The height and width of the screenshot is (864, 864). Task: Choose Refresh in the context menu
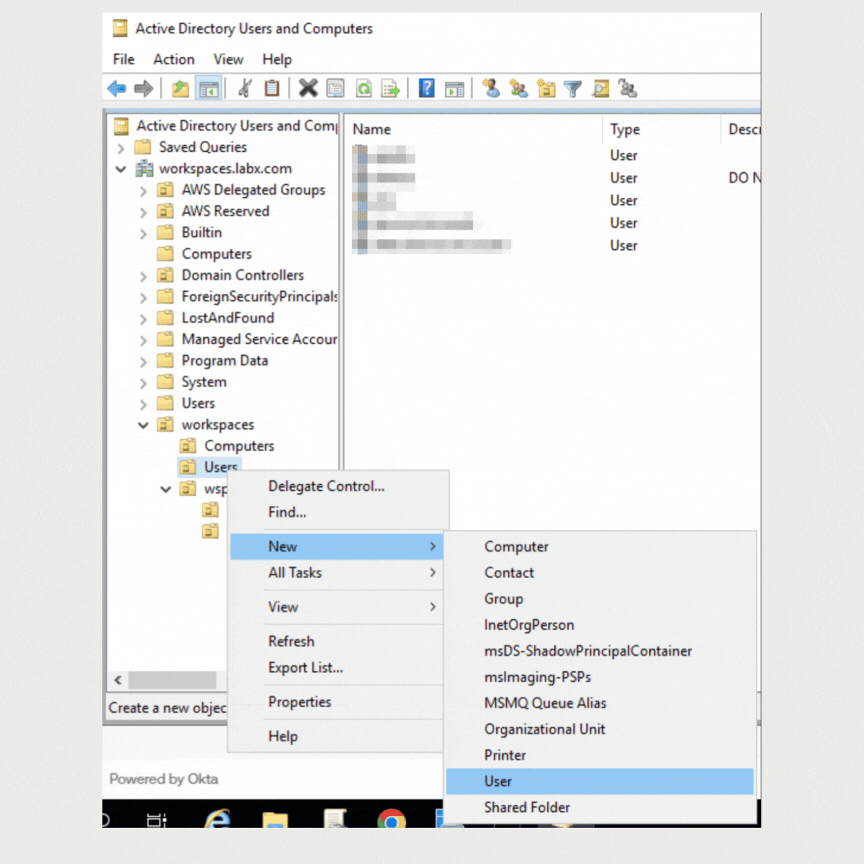tap(337, 641)
